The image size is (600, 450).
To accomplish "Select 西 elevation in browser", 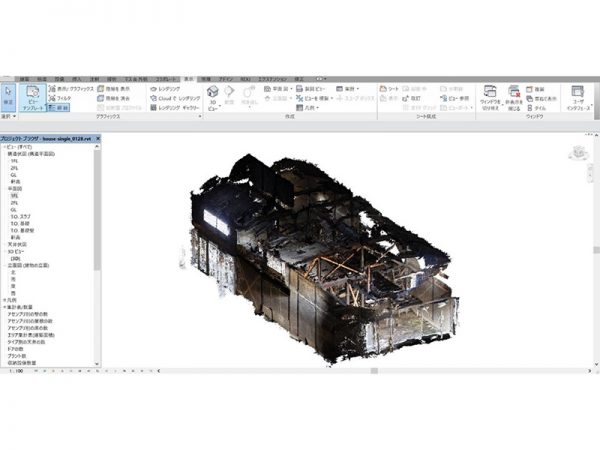I will (x=13, y=293).
